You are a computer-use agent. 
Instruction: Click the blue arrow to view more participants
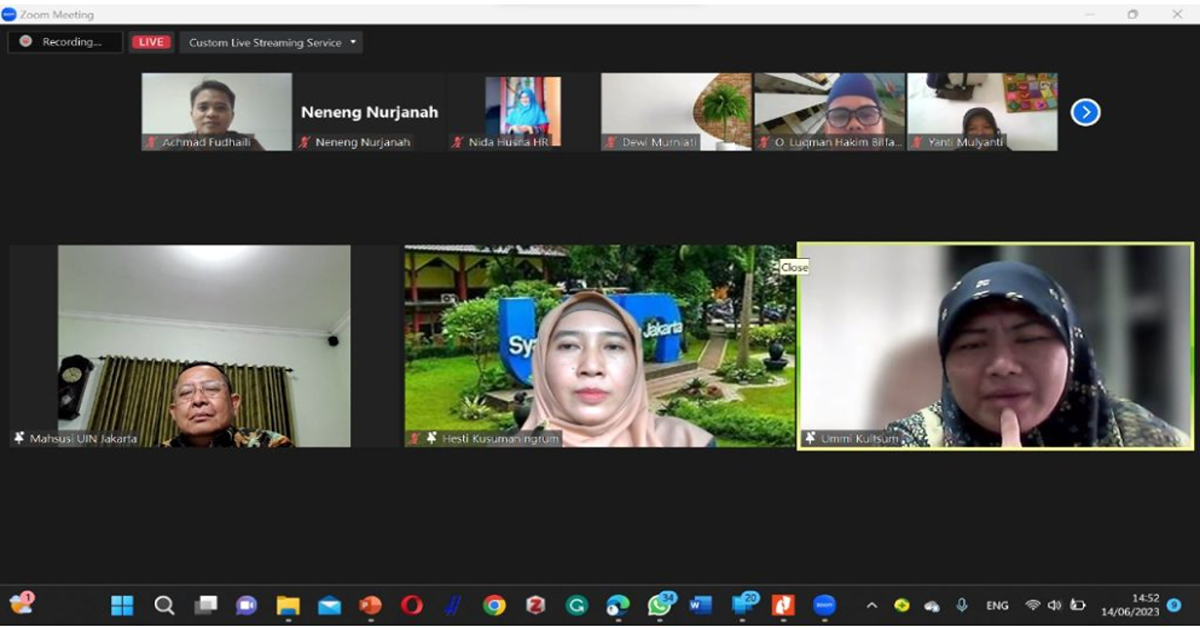(1084, 113)
